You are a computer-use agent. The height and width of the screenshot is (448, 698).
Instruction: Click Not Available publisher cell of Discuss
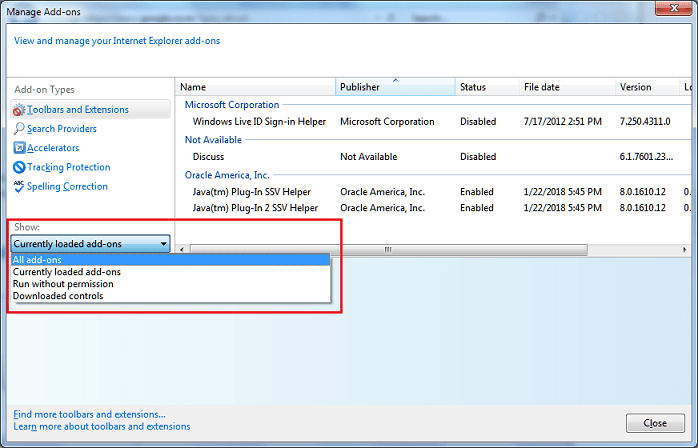(369, 157)
